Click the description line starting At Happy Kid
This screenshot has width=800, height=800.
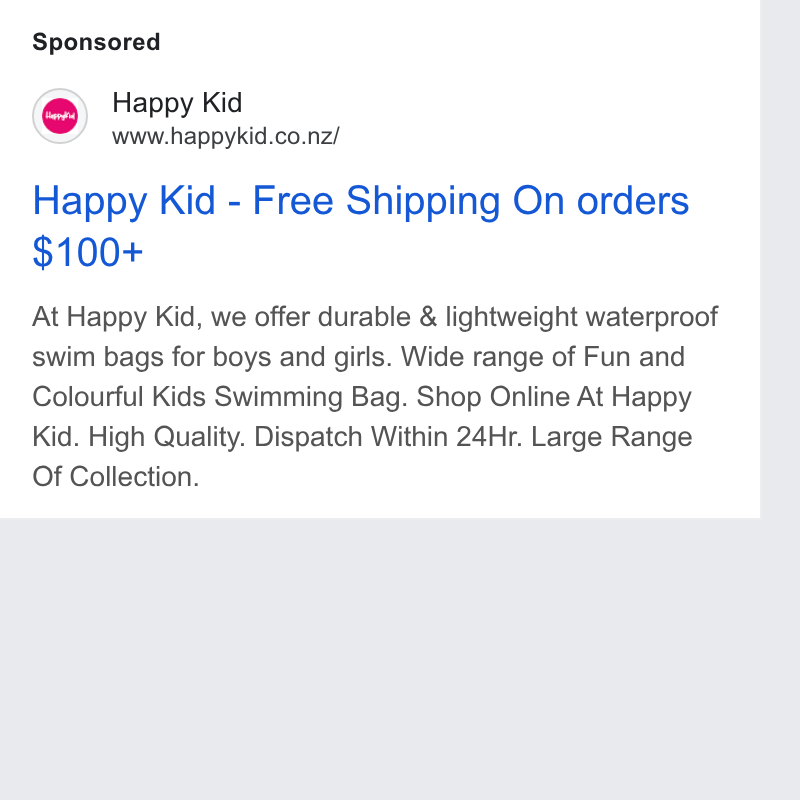click(x=375, y=317)
